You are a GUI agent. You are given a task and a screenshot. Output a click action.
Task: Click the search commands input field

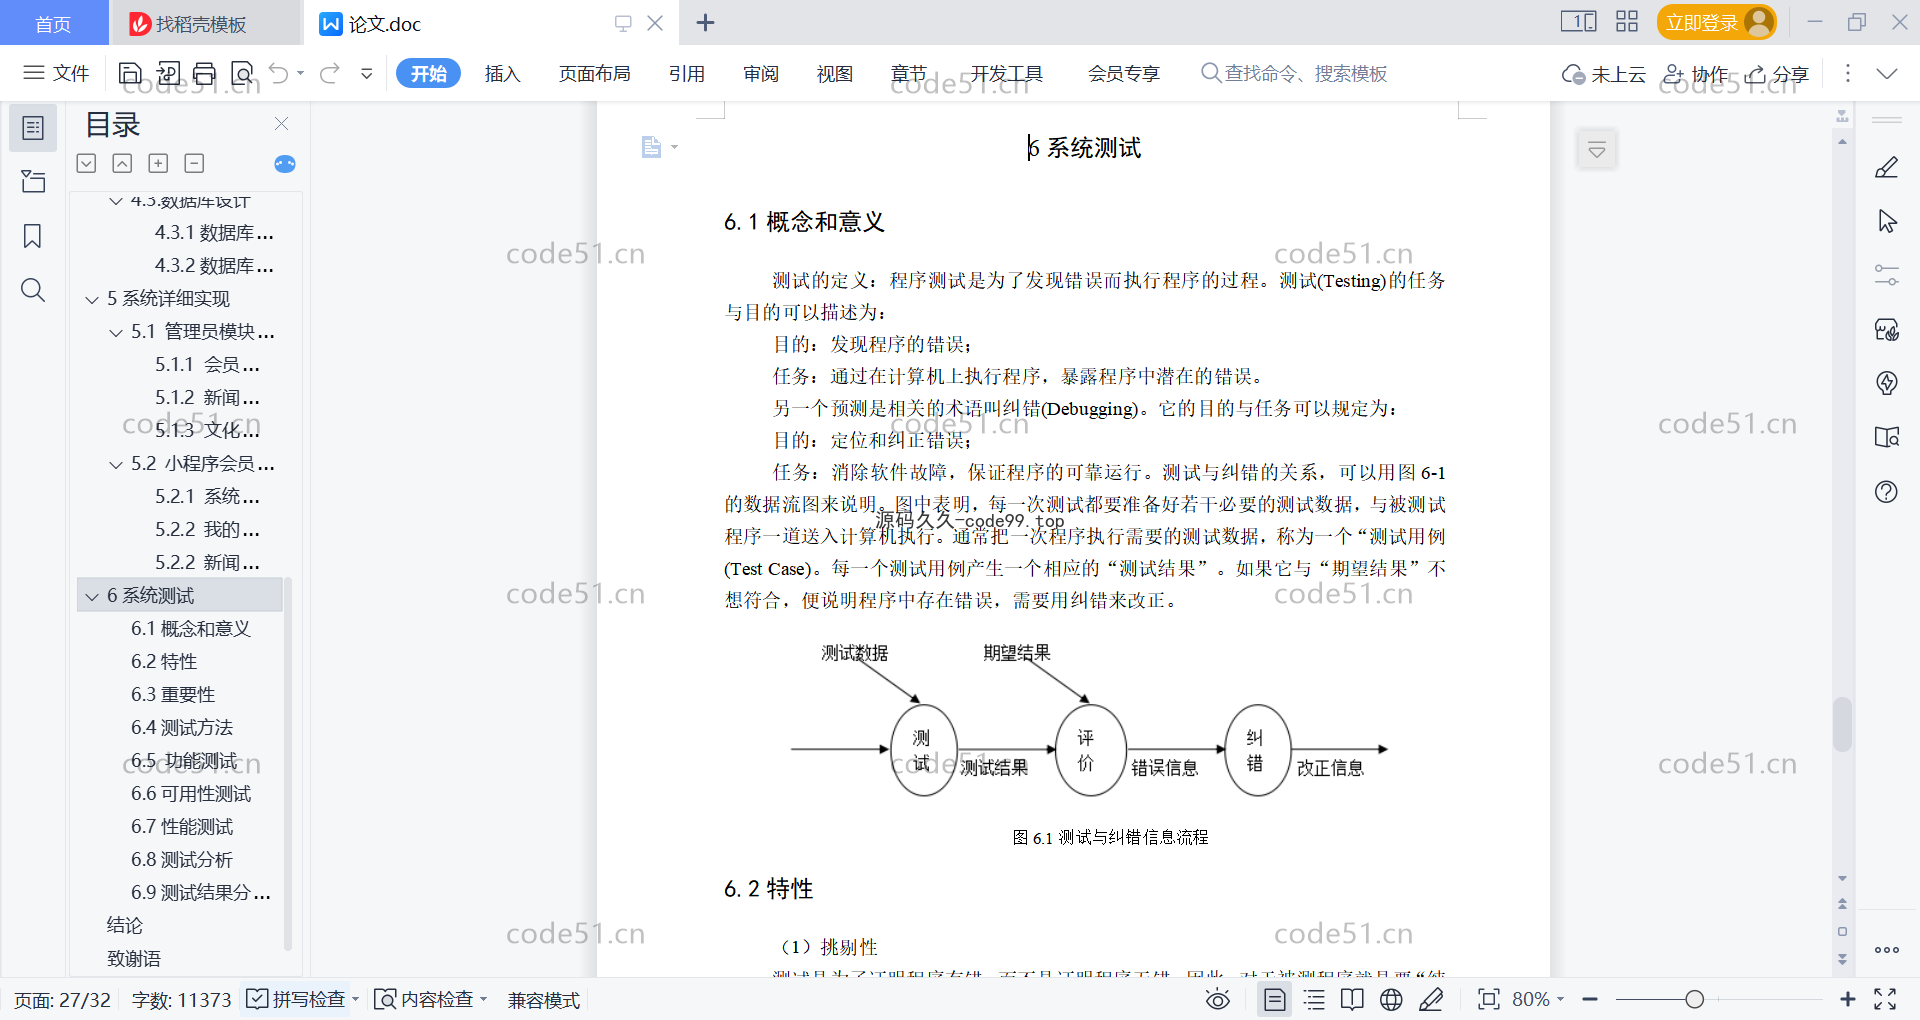(1295, 73)
